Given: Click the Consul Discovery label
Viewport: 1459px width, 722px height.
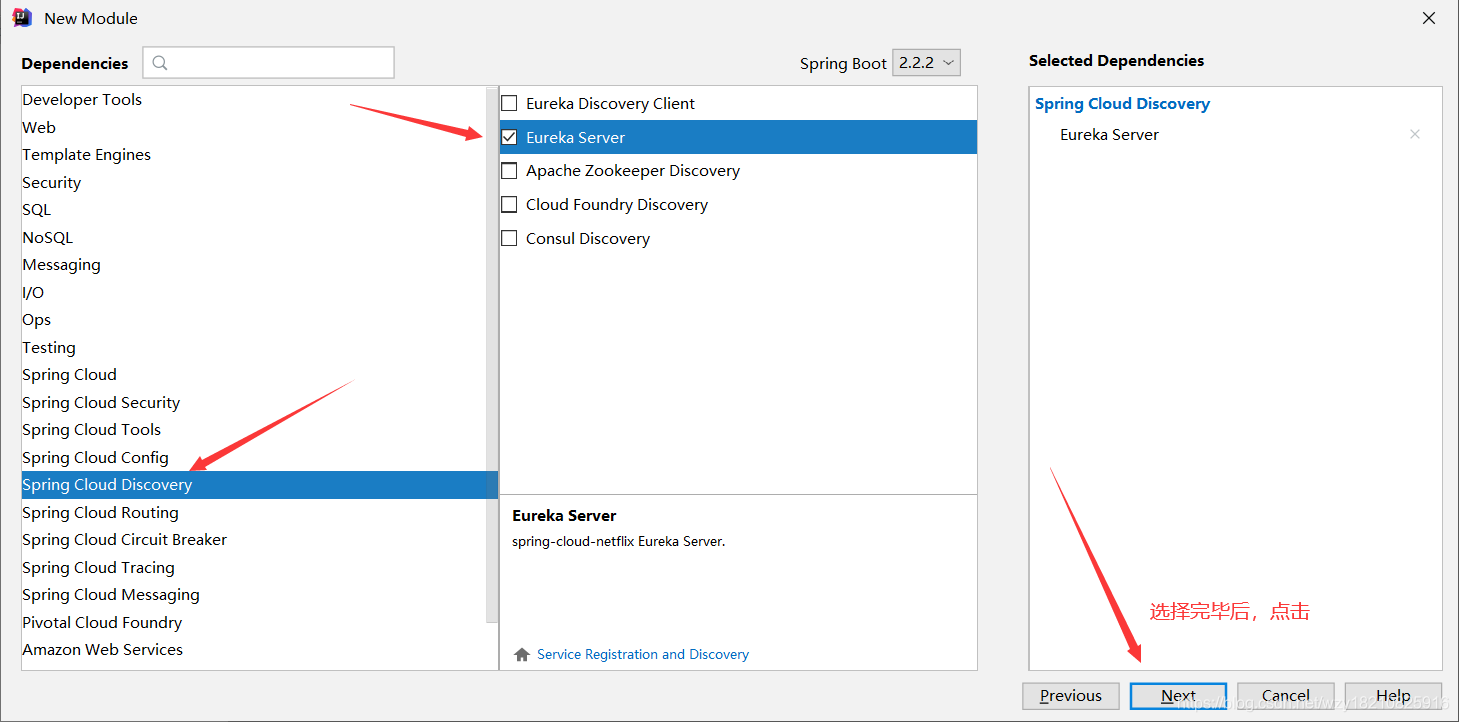Looking at the screenshot, I should [x=588, y=238].
